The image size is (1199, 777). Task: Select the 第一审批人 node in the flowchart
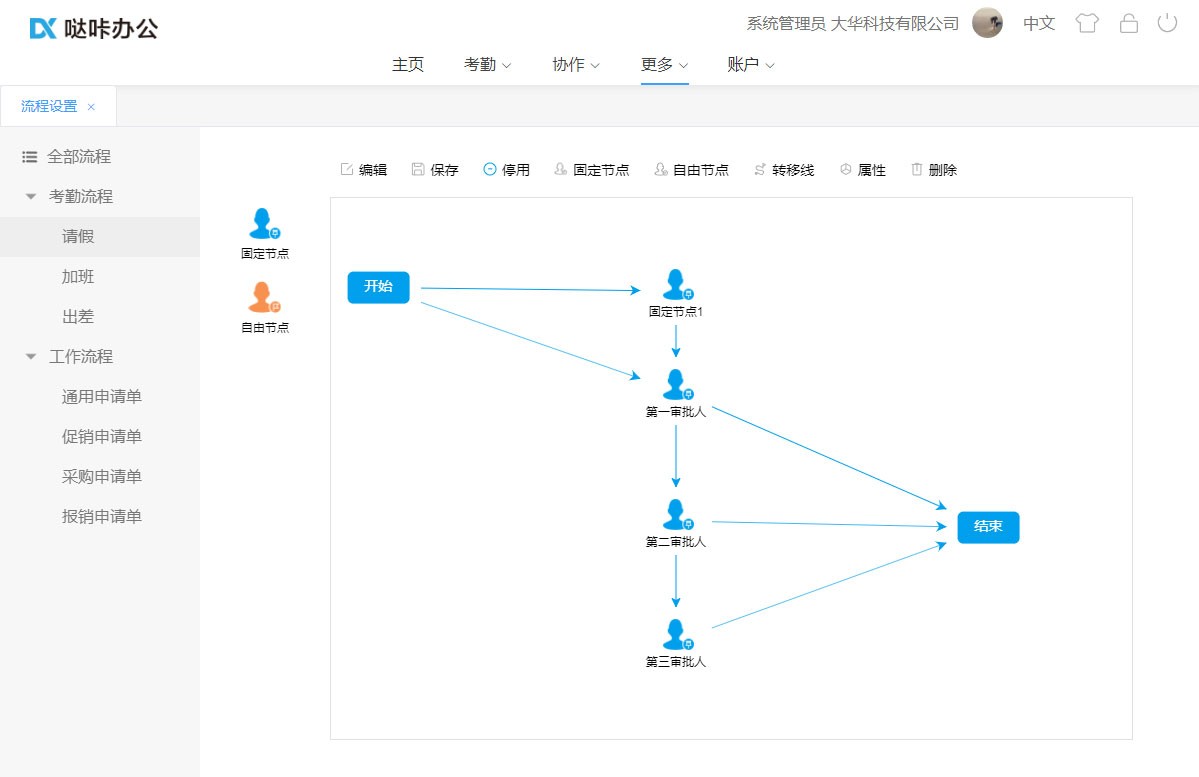coord(676,386)
